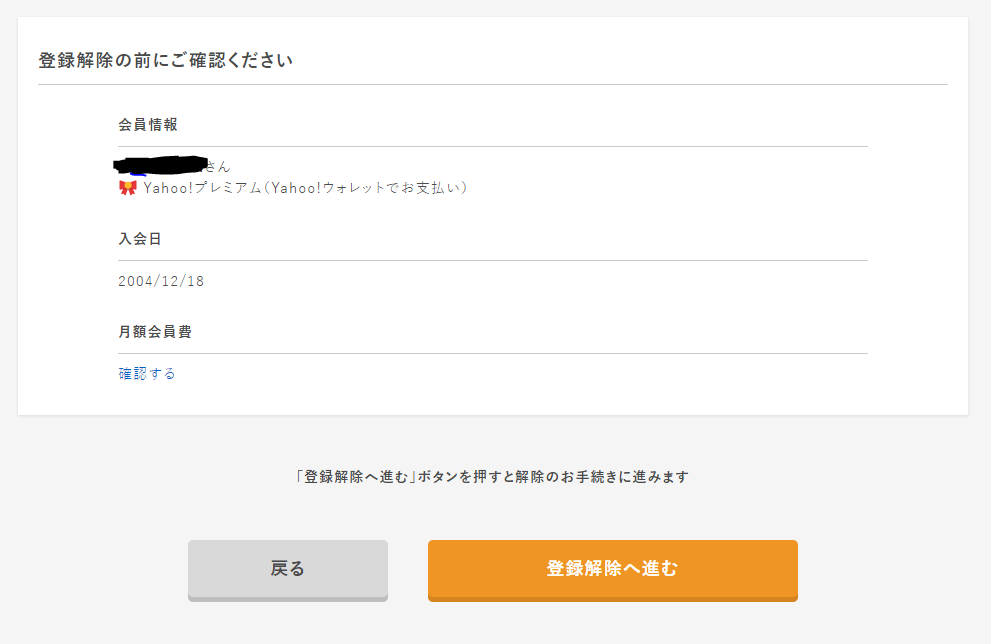Click the 月額会員費 section label
991x644 pixels.
pos(155,332)
